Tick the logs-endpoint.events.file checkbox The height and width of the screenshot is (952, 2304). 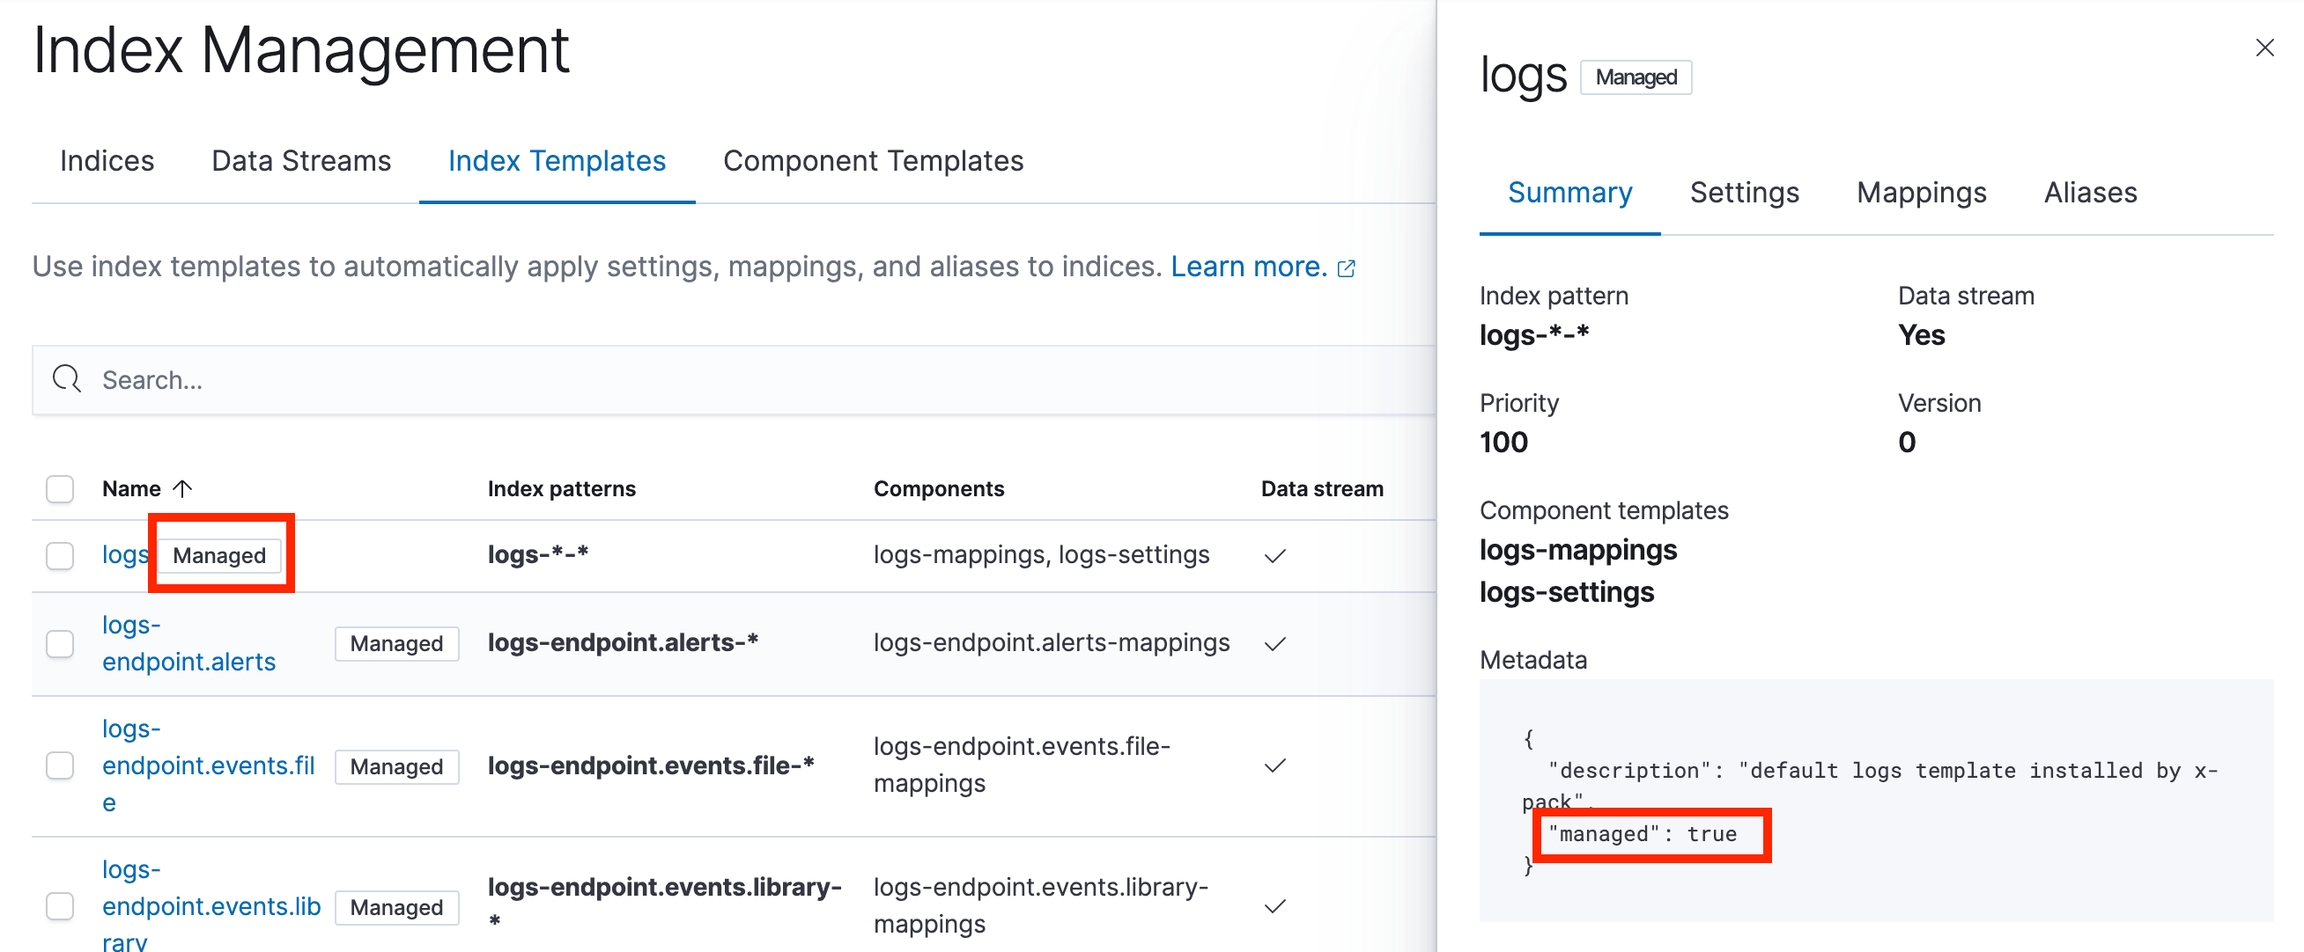coord(60,766)
